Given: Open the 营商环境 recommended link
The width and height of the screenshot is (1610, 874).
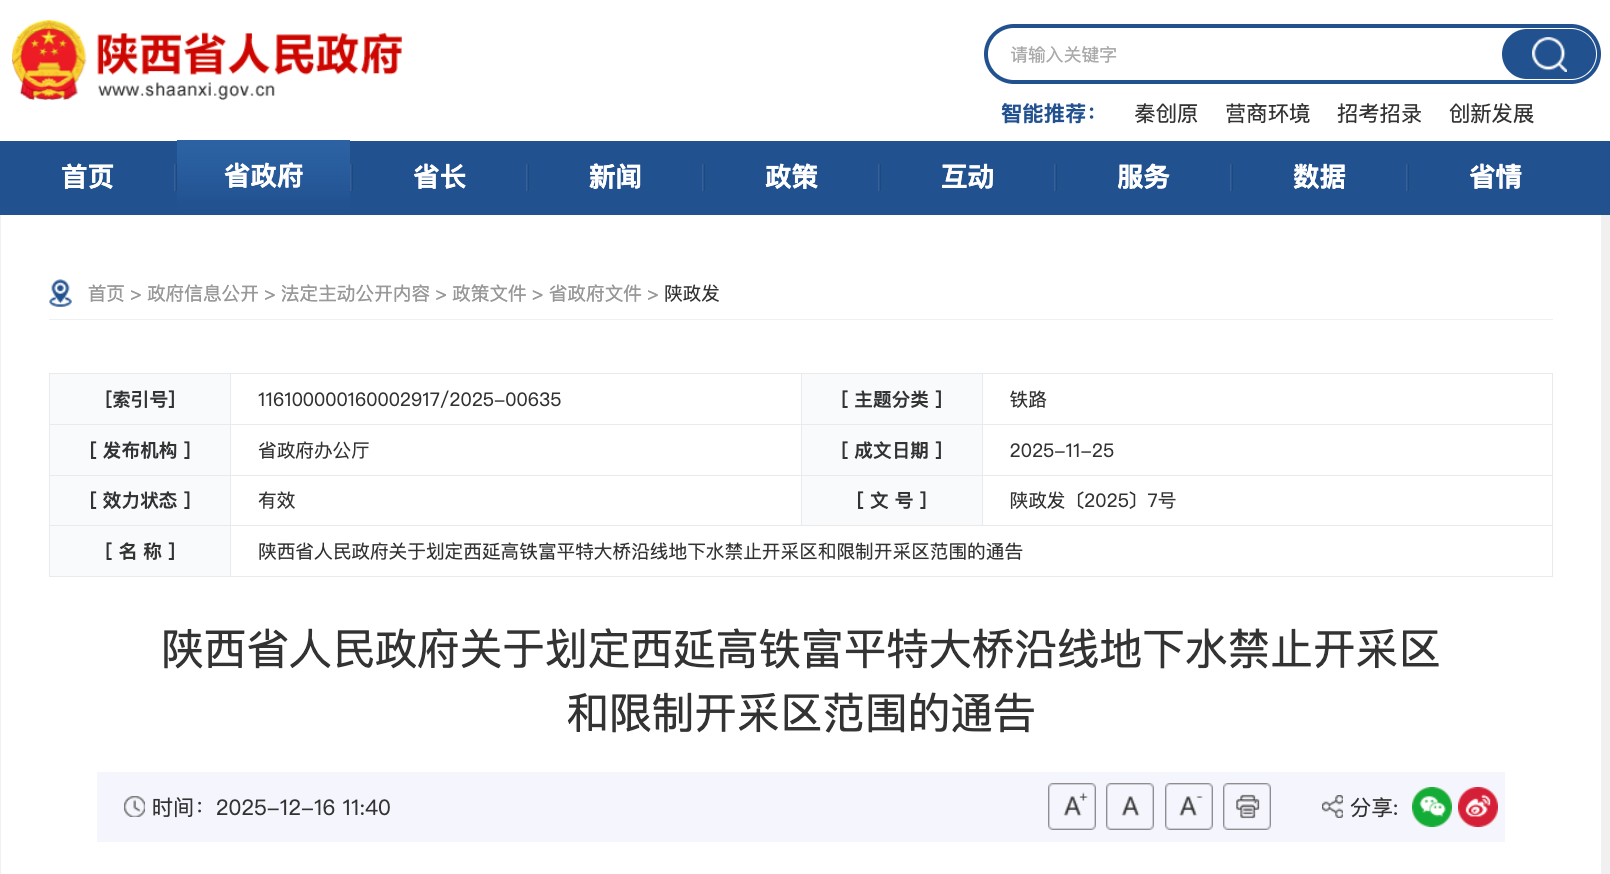Looking at the screenshot, I should [1267, 114].
